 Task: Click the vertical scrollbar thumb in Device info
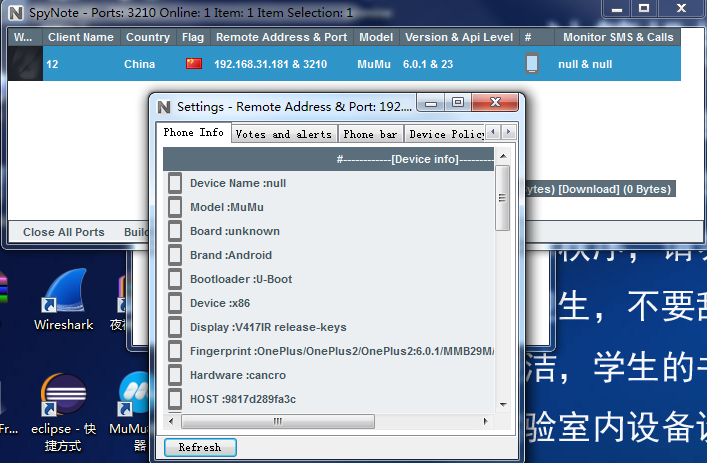502,198
